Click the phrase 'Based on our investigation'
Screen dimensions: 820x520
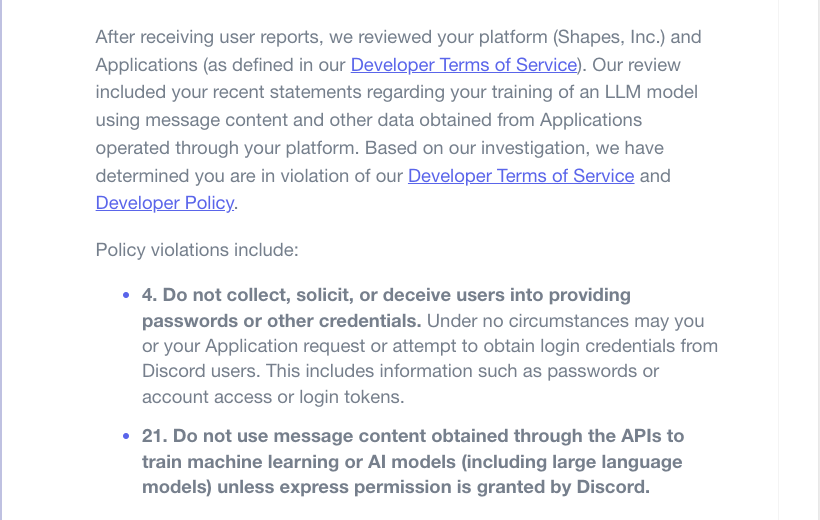pyautogui.click(x=467, y=148)
